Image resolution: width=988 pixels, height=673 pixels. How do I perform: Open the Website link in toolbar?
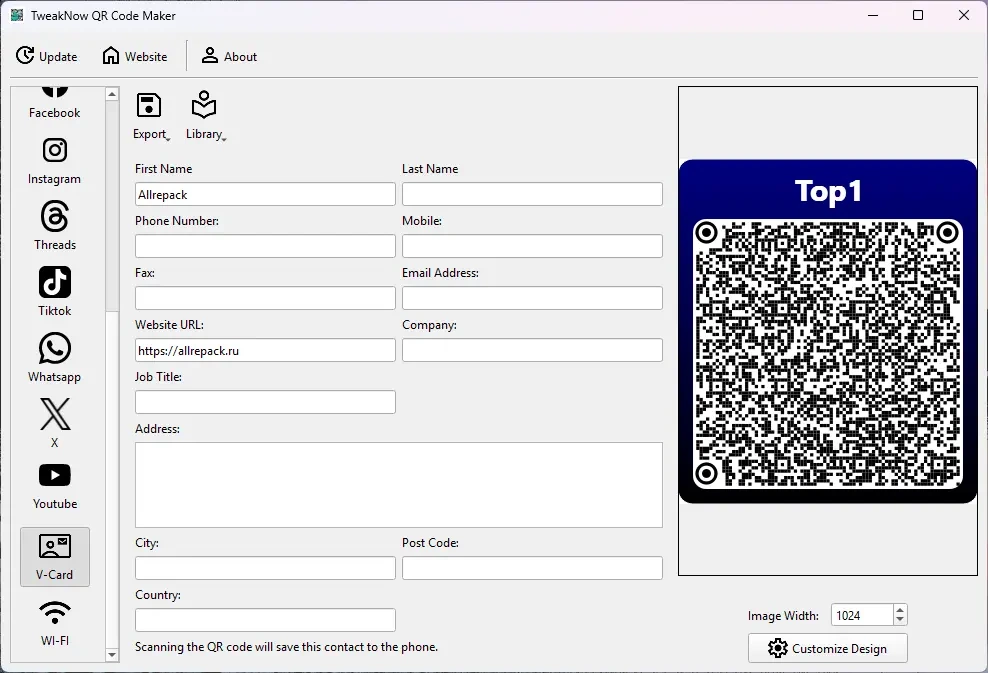(x=135, y=56)
